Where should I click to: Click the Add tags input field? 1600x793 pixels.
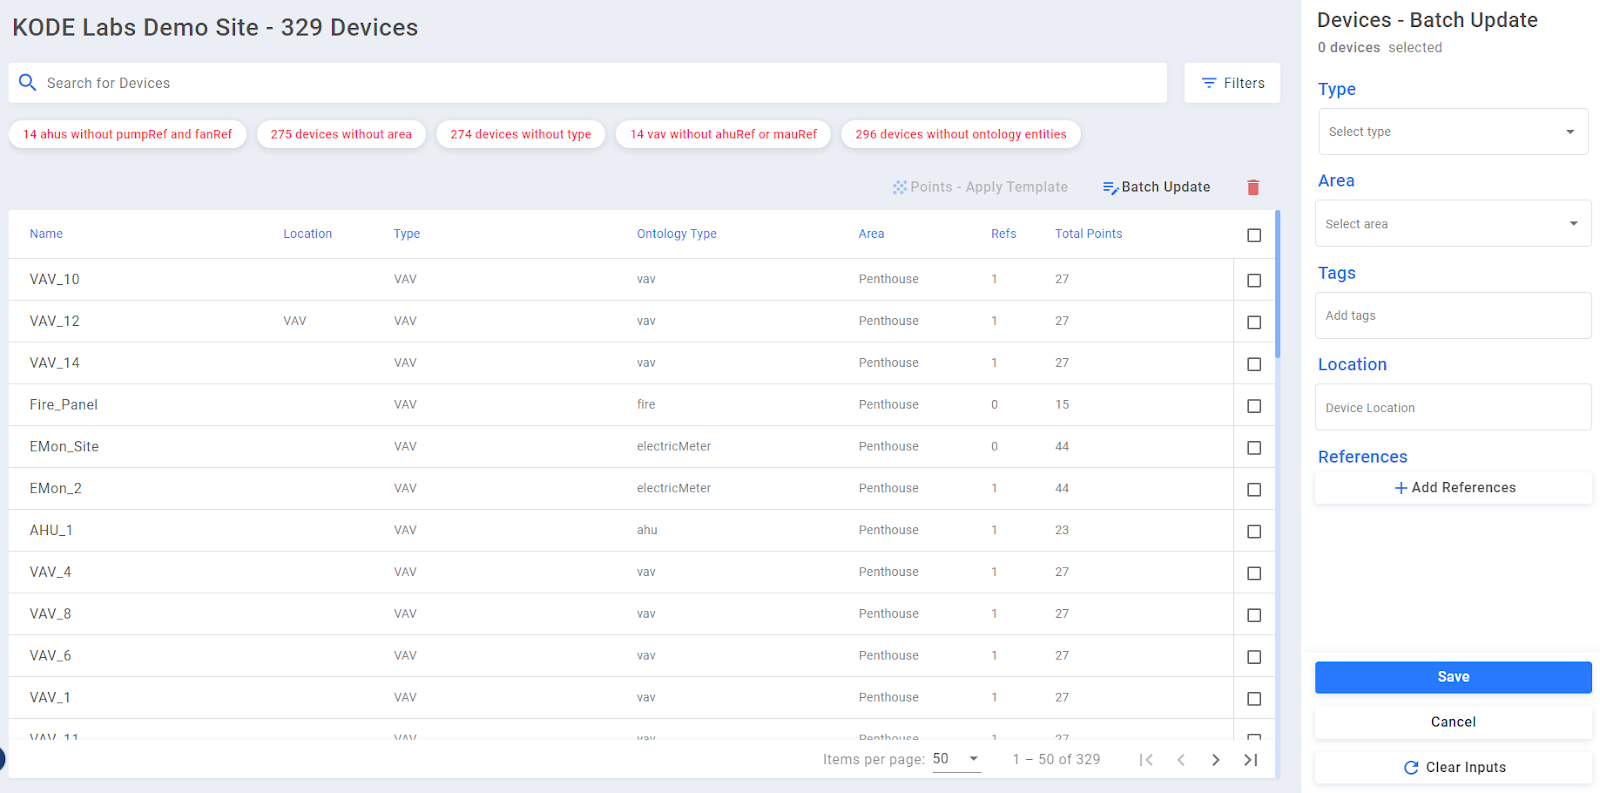tap(1453, 316)
